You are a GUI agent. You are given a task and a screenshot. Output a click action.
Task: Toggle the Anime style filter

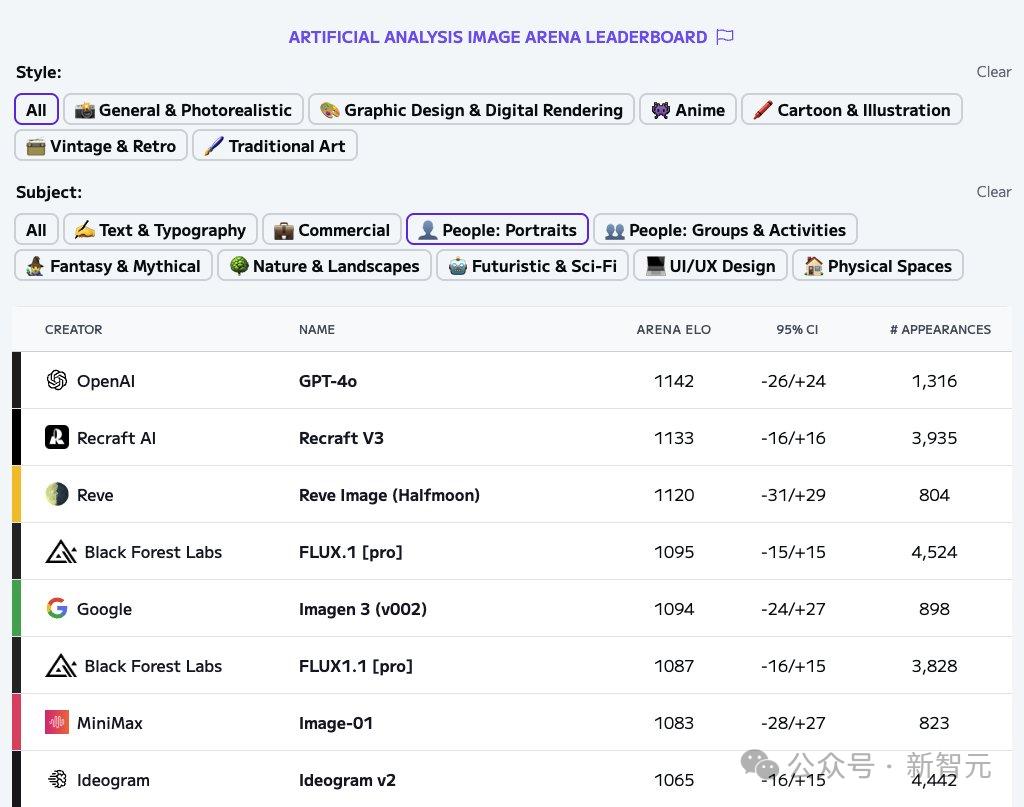point(688,110)
